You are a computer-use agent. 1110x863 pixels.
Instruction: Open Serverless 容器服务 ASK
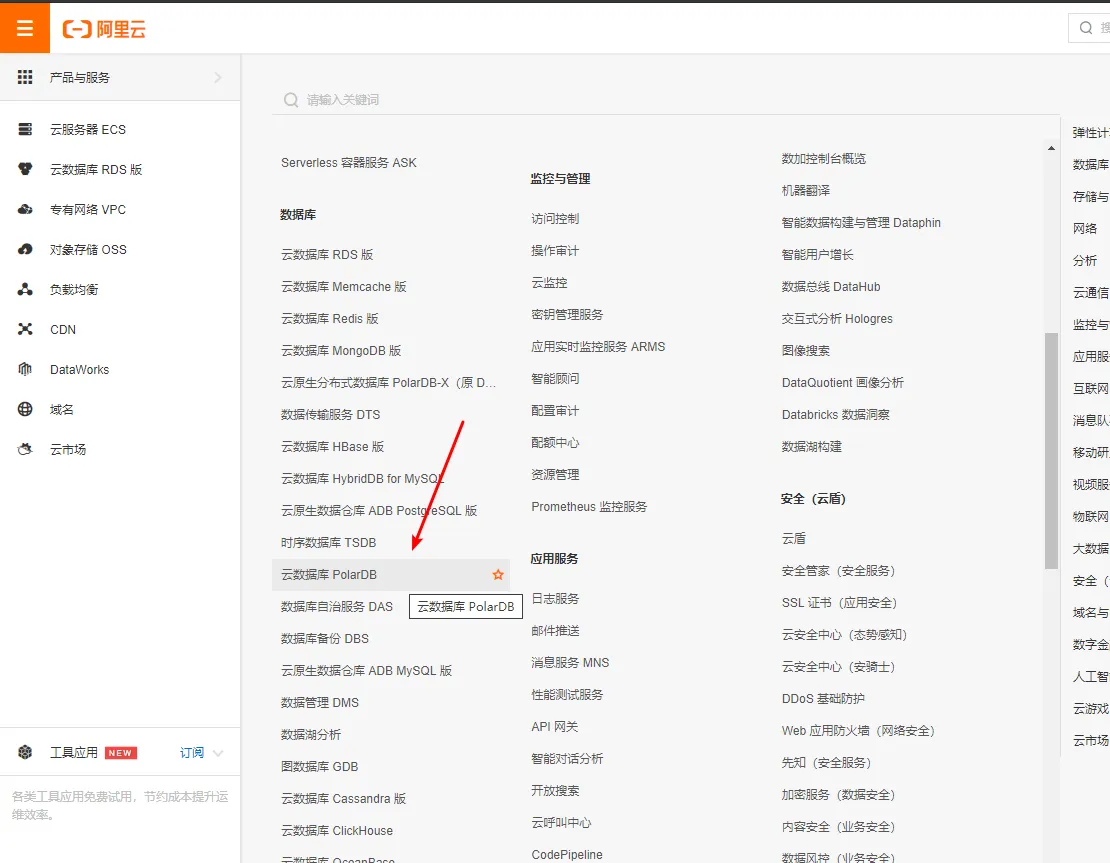pyautogui.click(x=349, y=162)
